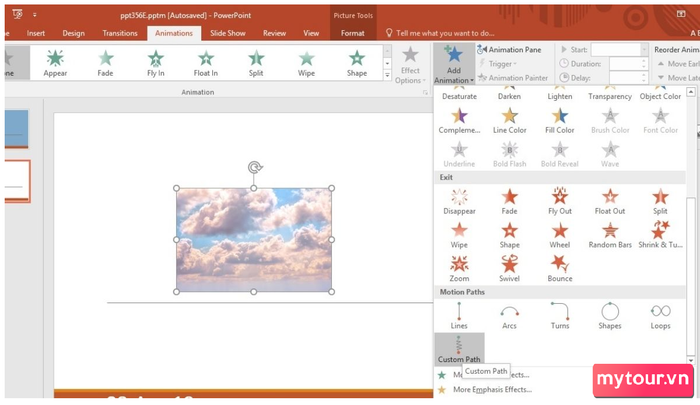Select the Complementary Color emphasis effect

coord(459,121)
